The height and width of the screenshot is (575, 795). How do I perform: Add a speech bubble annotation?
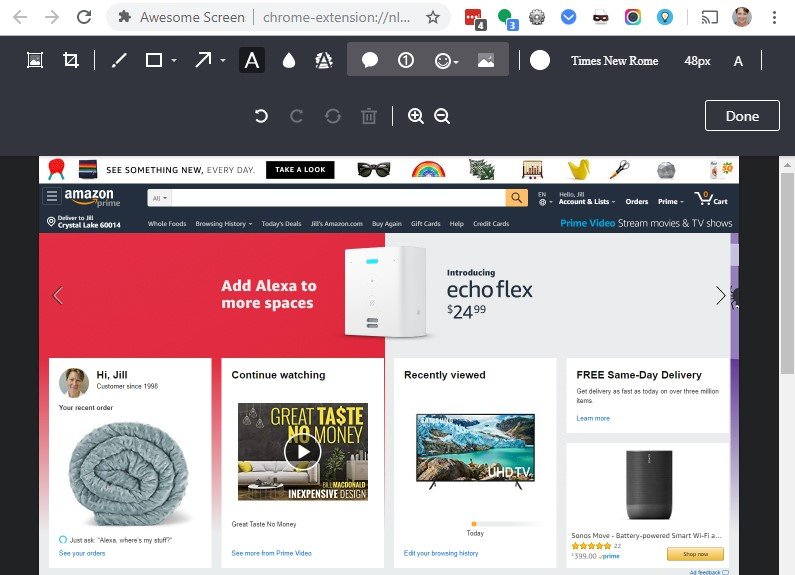tap(370, 61)
